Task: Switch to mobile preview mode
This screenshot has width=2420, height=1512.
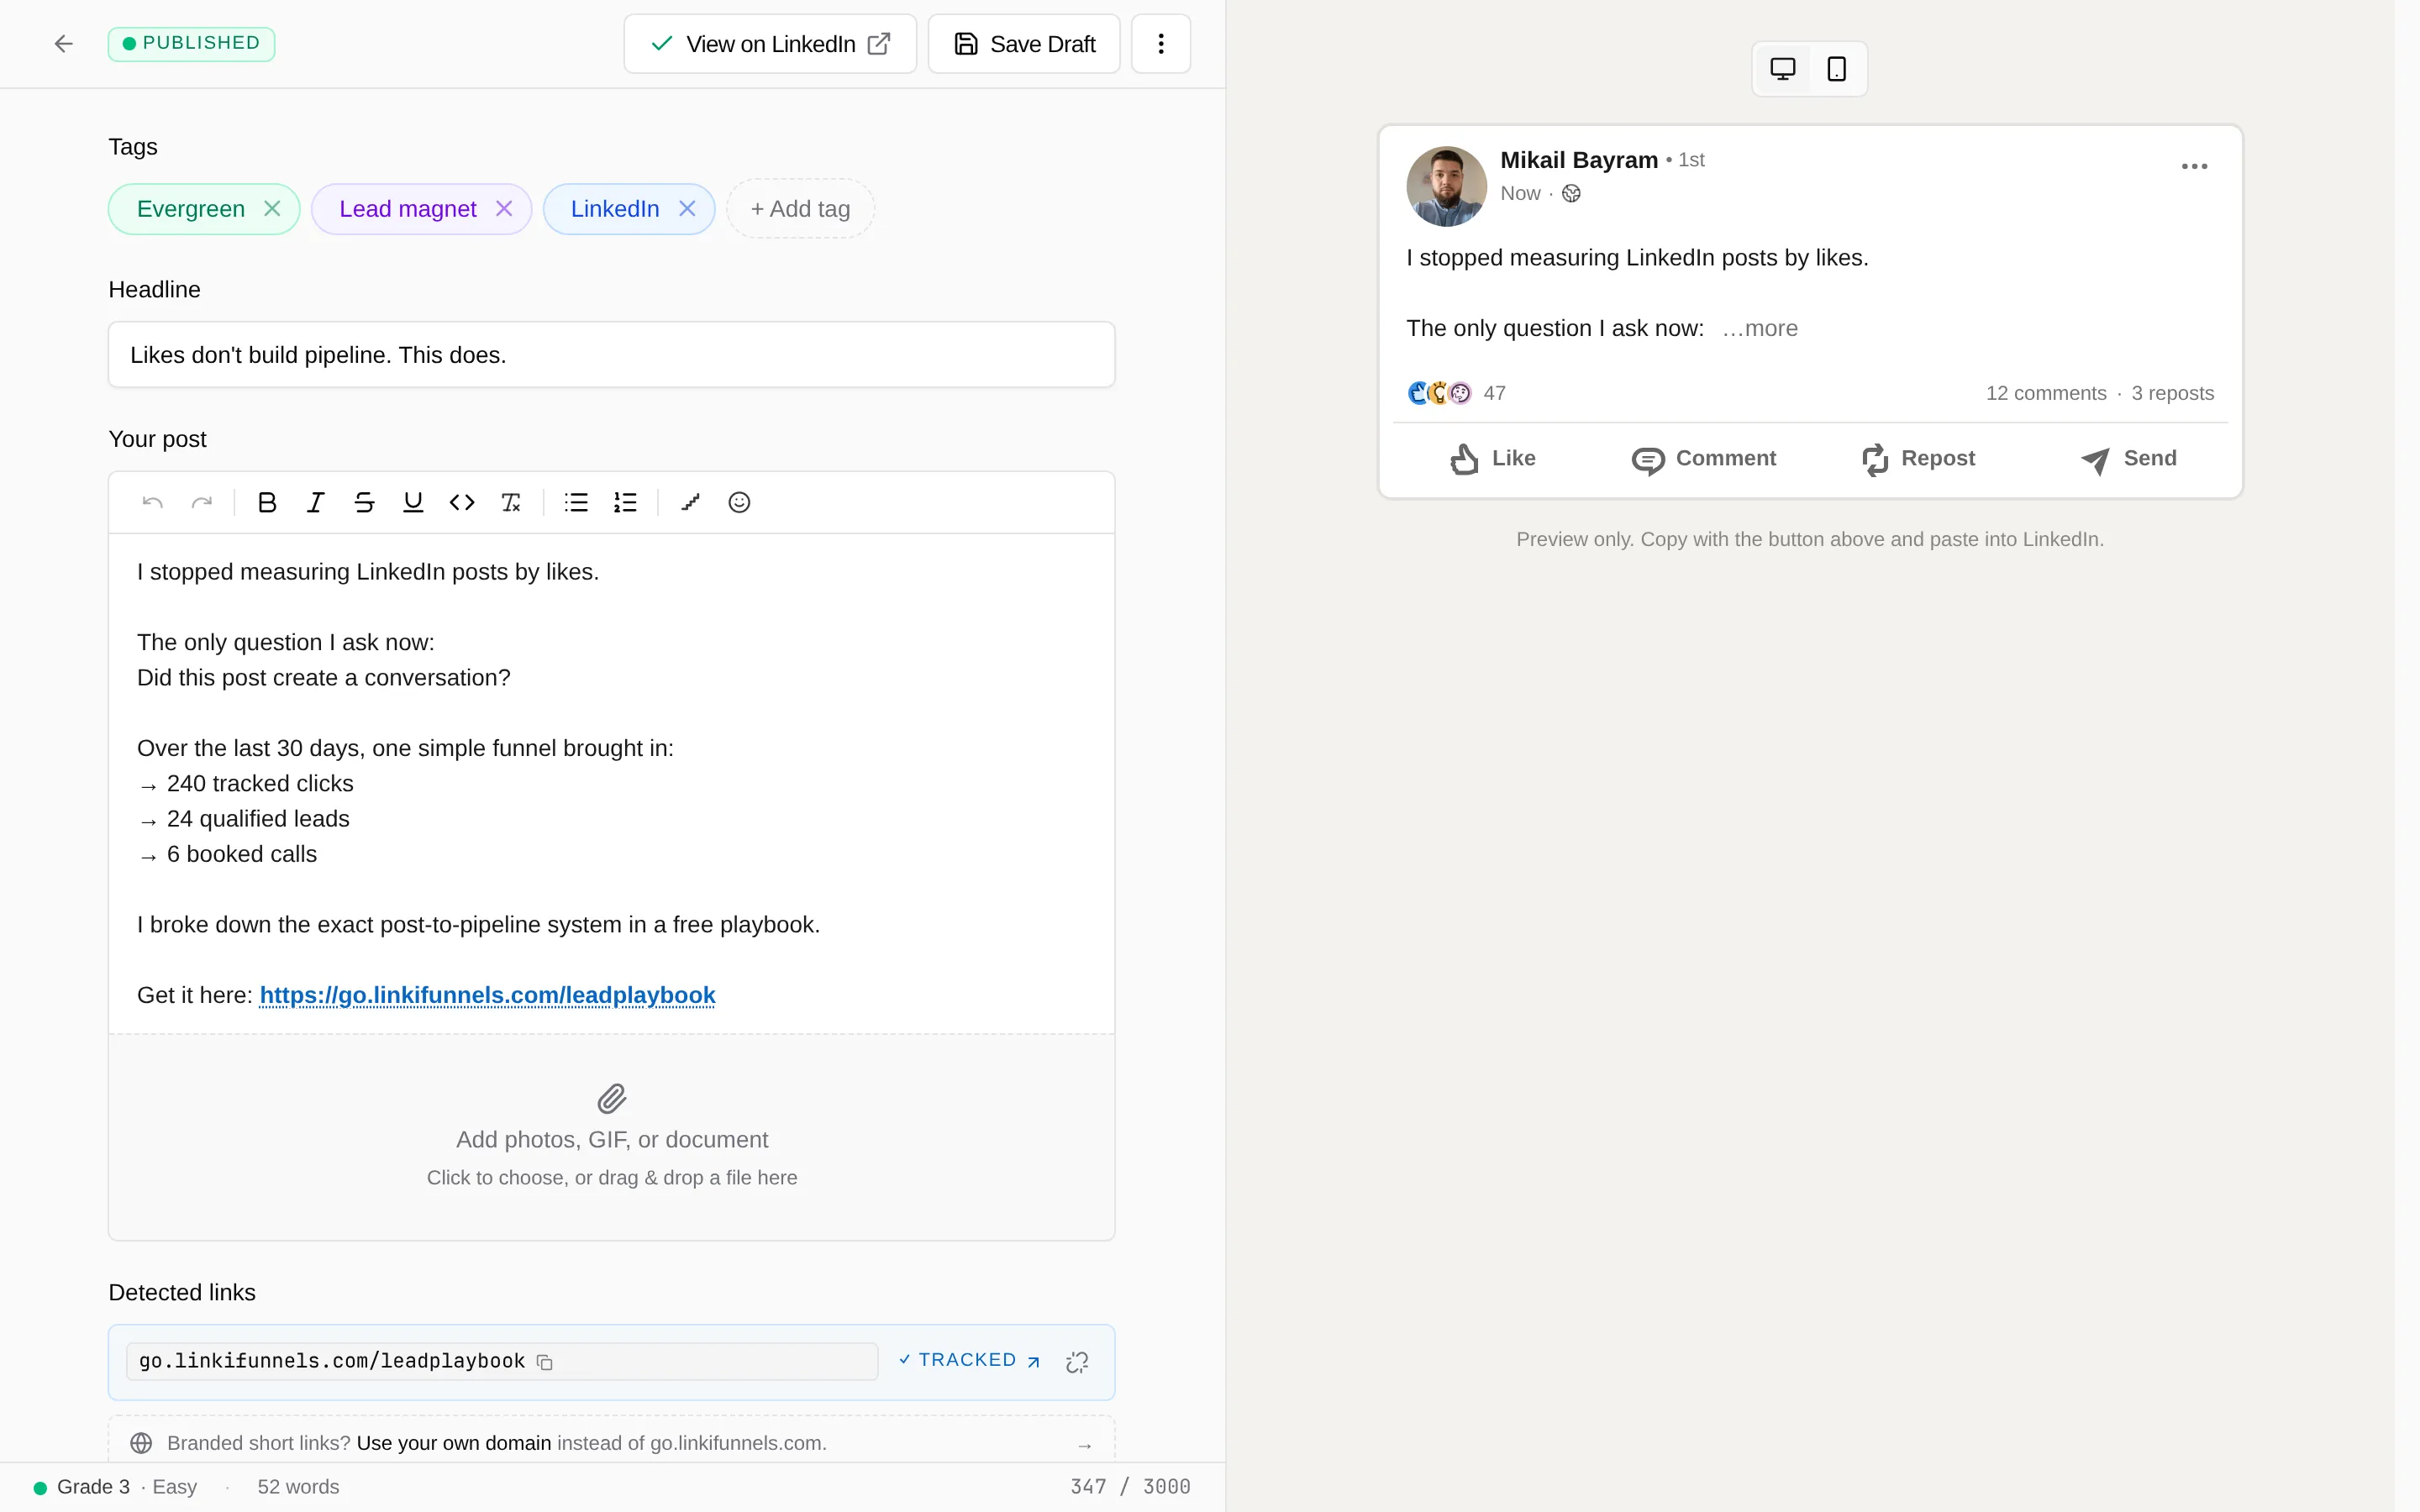Action: (x=1836, y=69)
